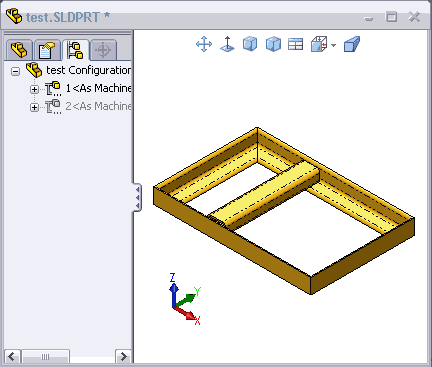The height and width of the screenshot is (367, 432).
Task: Activate the Pan move-arrows tool
Action: pos(204,44)
